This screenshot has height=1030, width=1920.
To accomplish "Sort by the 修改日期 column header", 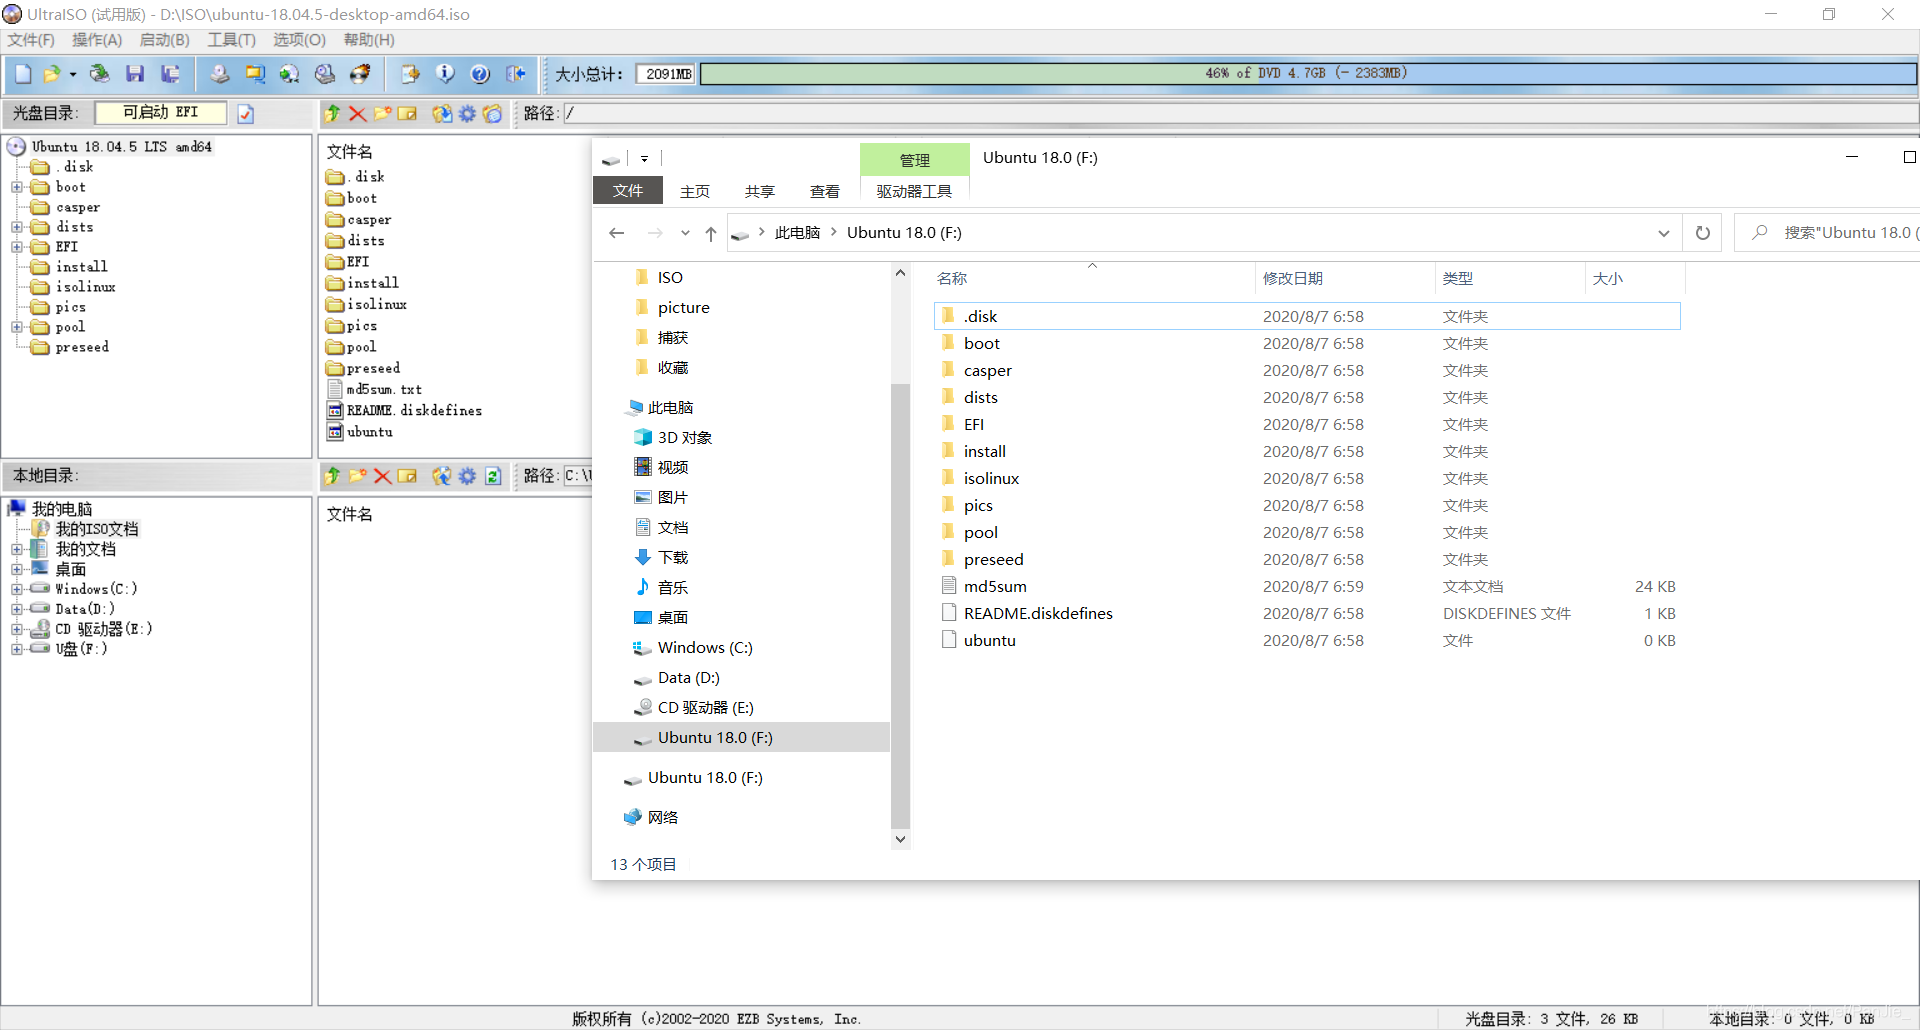I will tap(1344, 279).
